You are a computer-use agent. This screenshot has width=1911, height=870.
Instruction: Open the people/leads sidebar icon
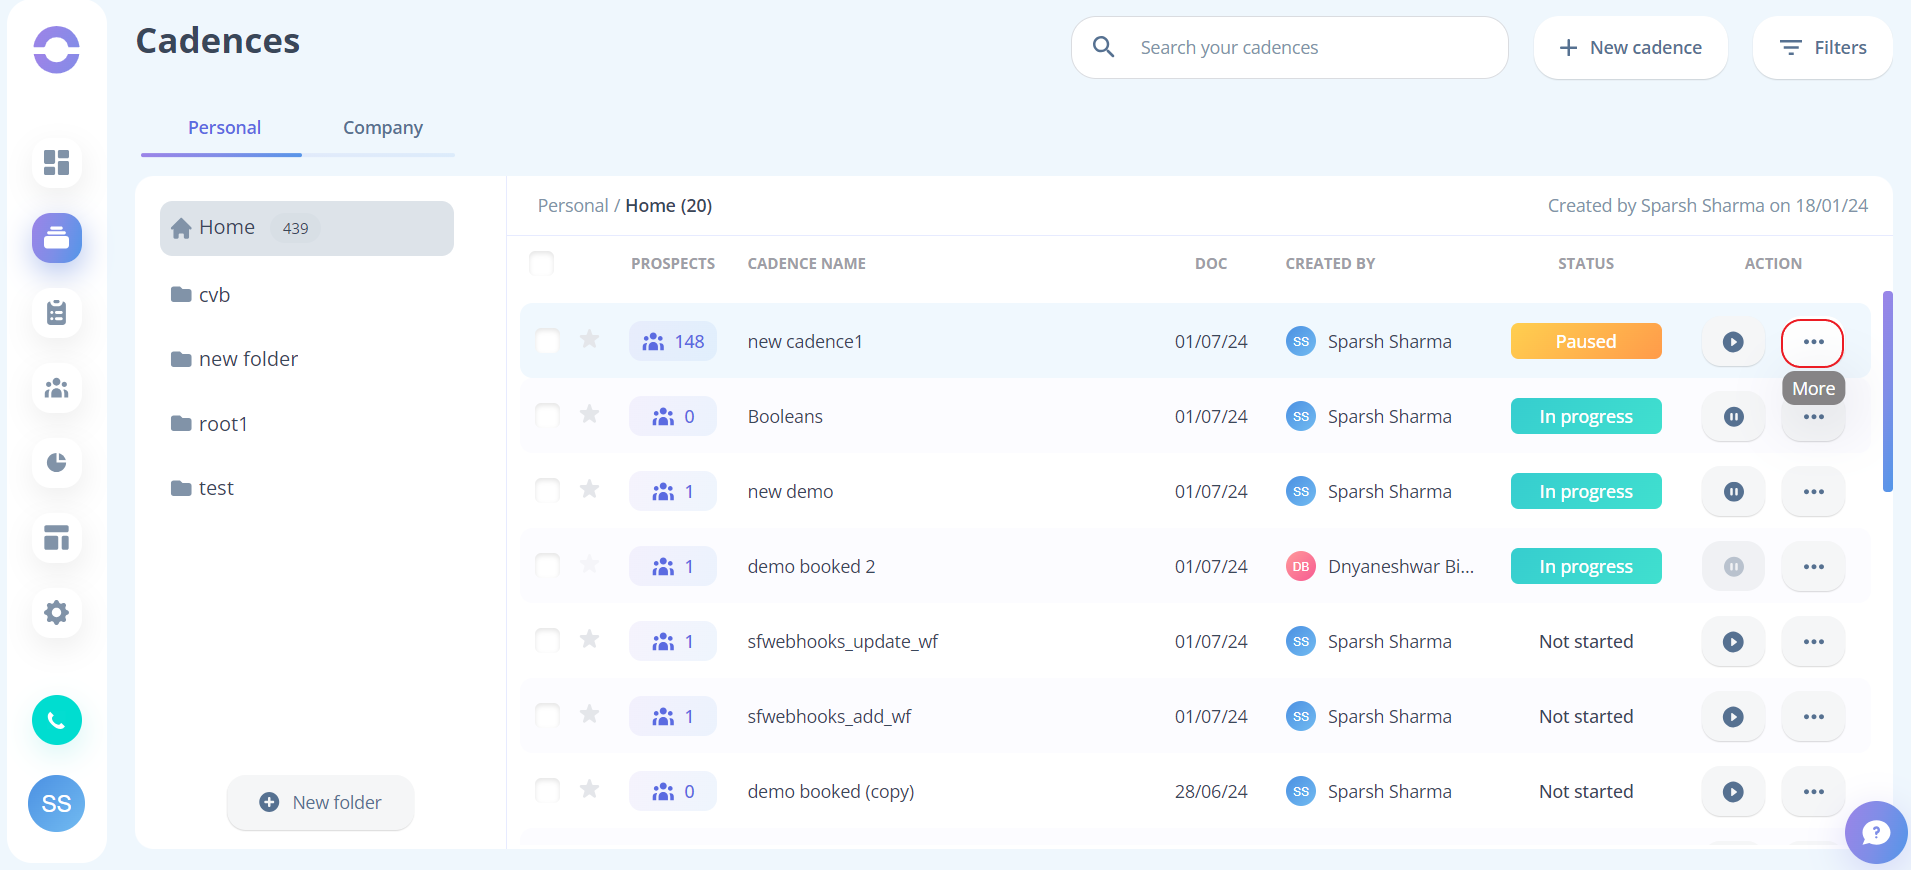point(57,388)
